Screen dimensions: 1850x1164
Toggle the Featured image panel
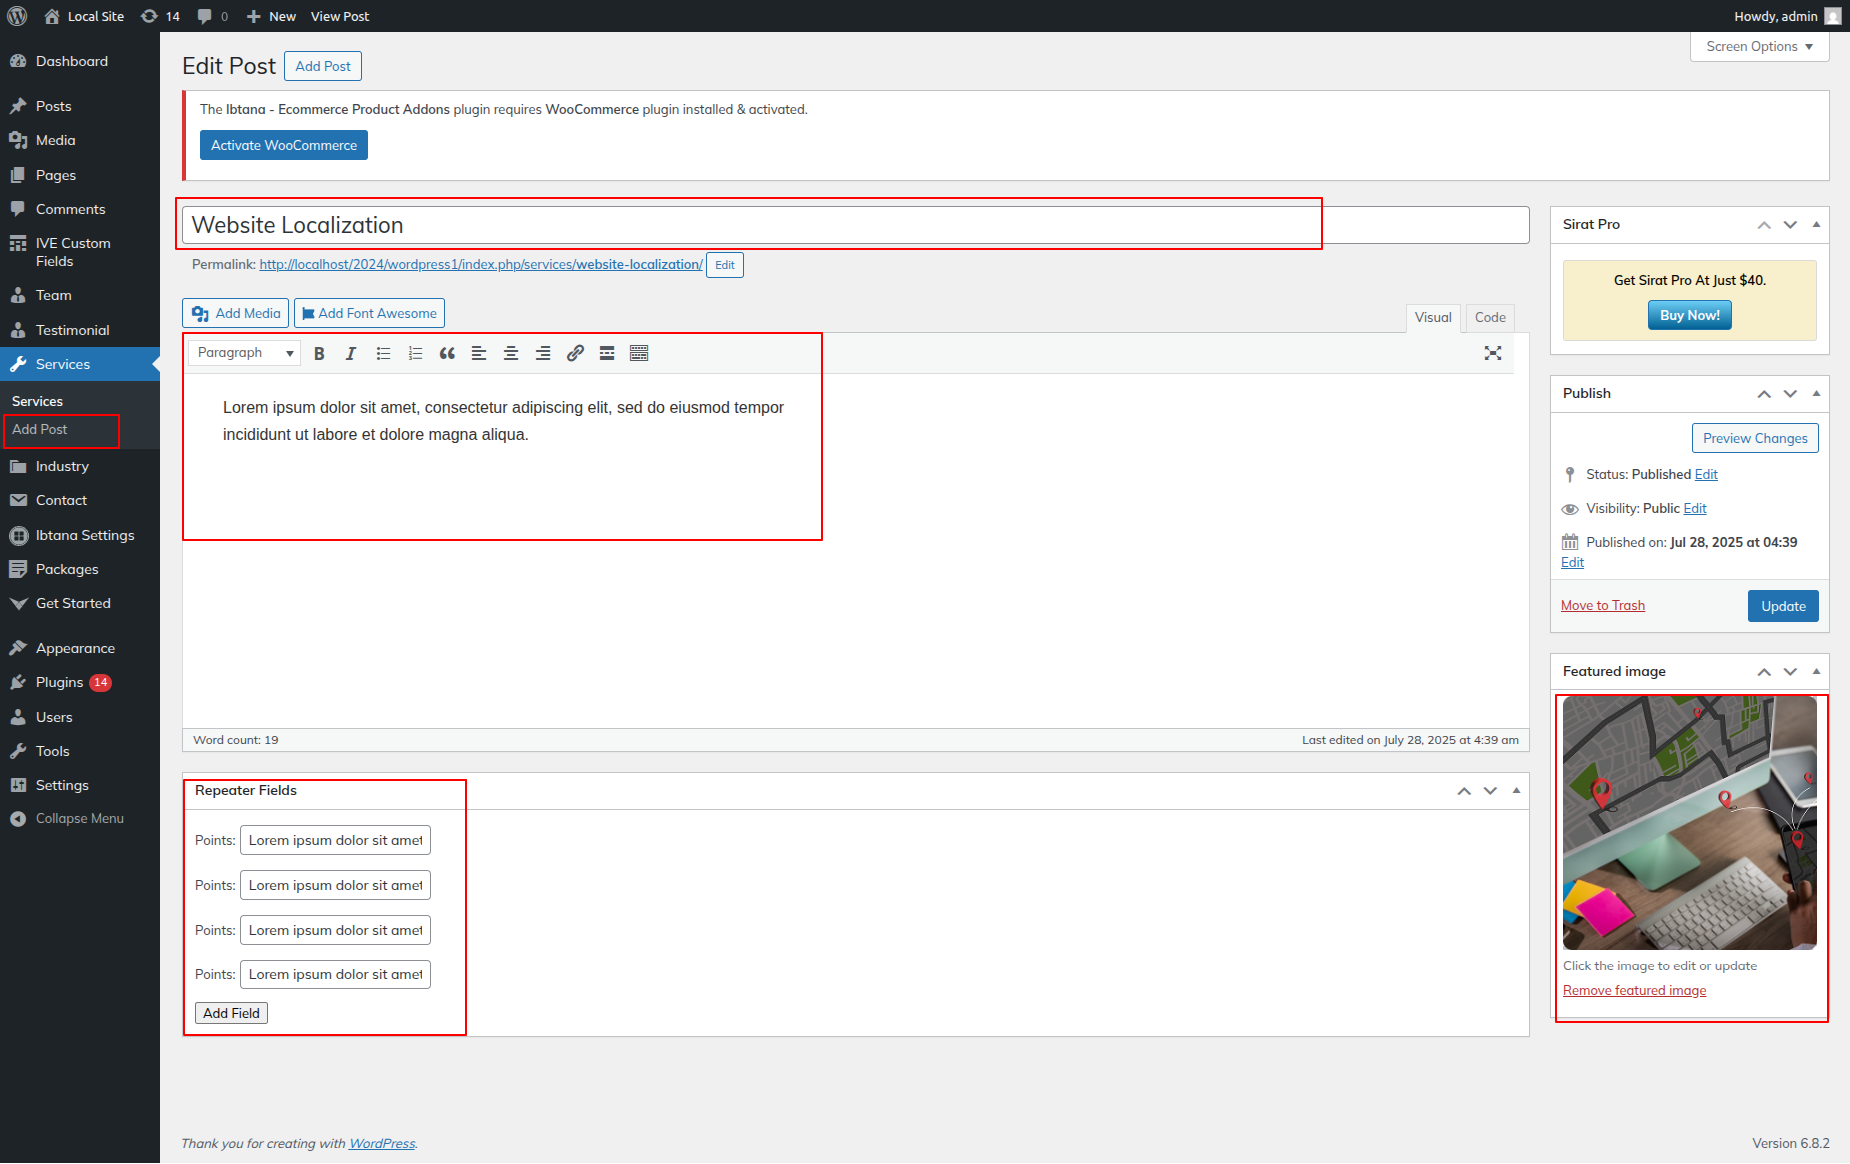(x=1816, y=671)
